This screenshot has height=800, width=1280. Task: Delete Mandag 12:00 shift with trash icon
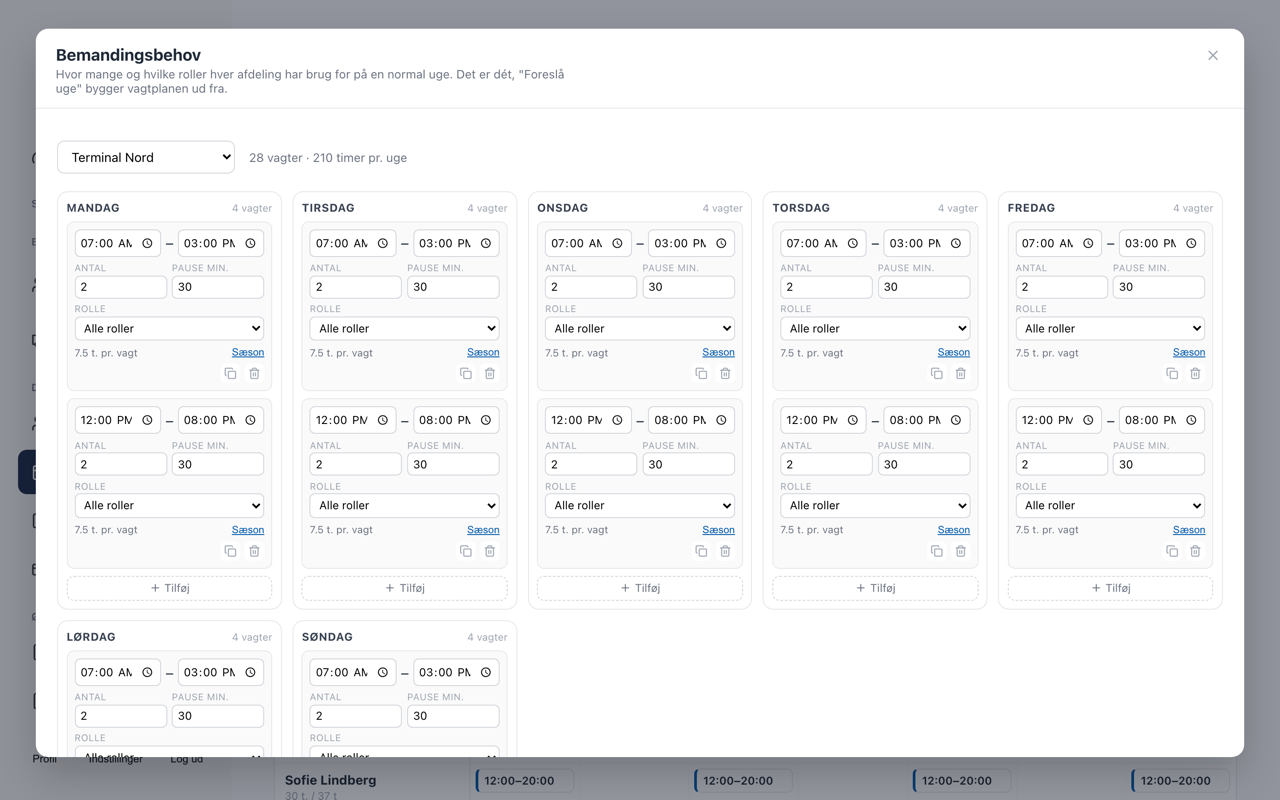point(254,551)
